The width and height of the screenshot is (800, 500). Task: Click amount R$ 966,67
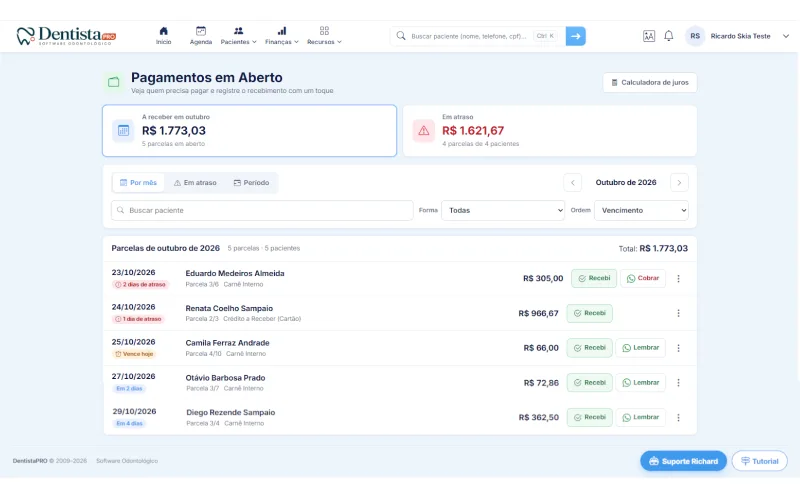click(538, 313)
